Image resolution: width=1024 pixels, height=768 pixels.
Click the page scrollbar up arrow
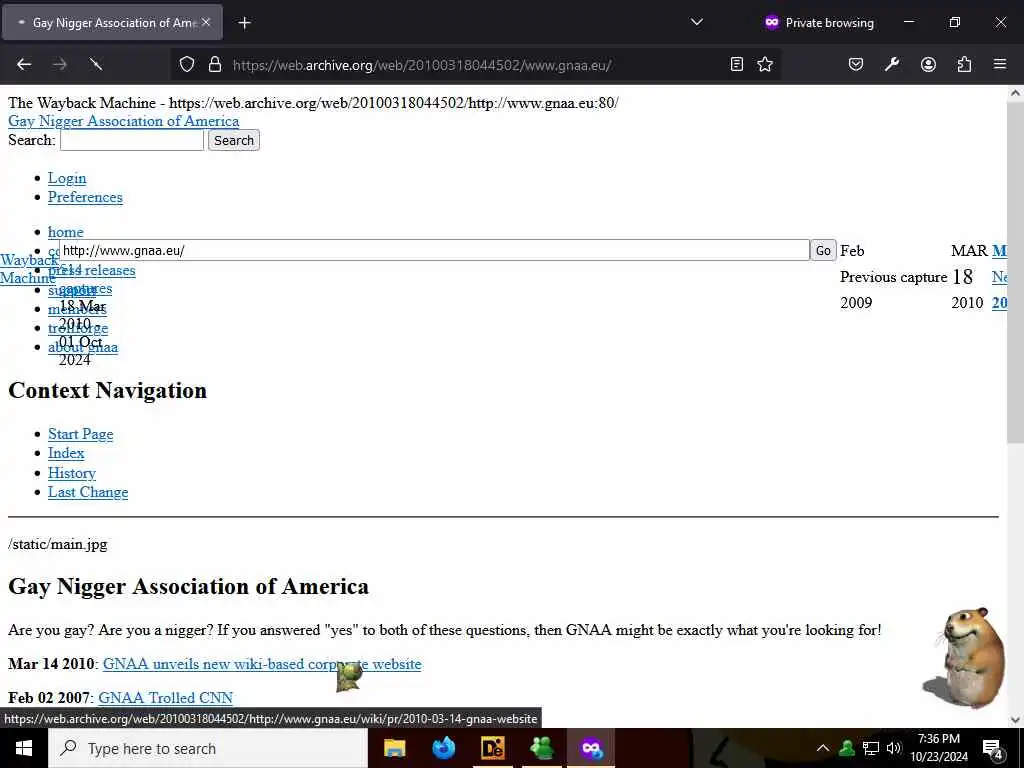1015,93
